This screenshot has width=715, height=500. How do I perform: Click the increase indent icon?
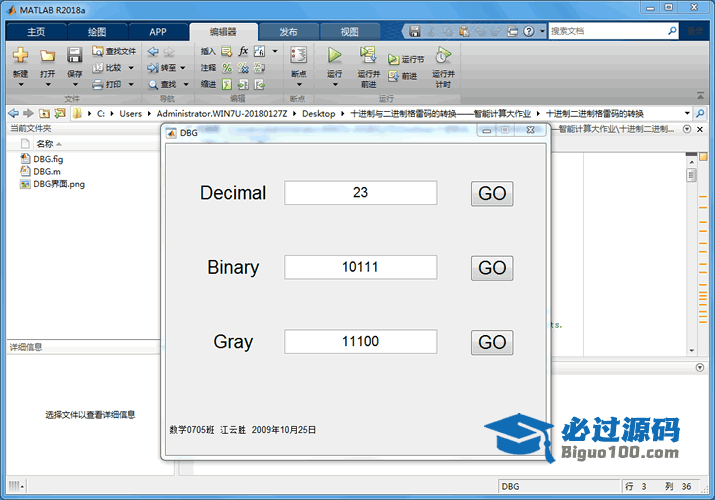click(x=244, y=84)
